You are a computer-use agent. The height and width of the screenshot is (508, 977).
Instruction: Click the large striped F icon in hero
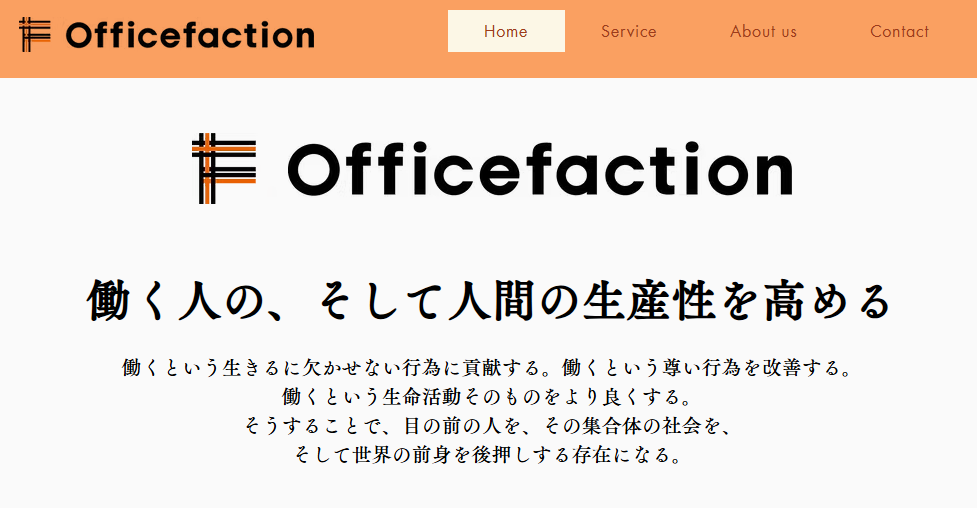coord(223,168)
